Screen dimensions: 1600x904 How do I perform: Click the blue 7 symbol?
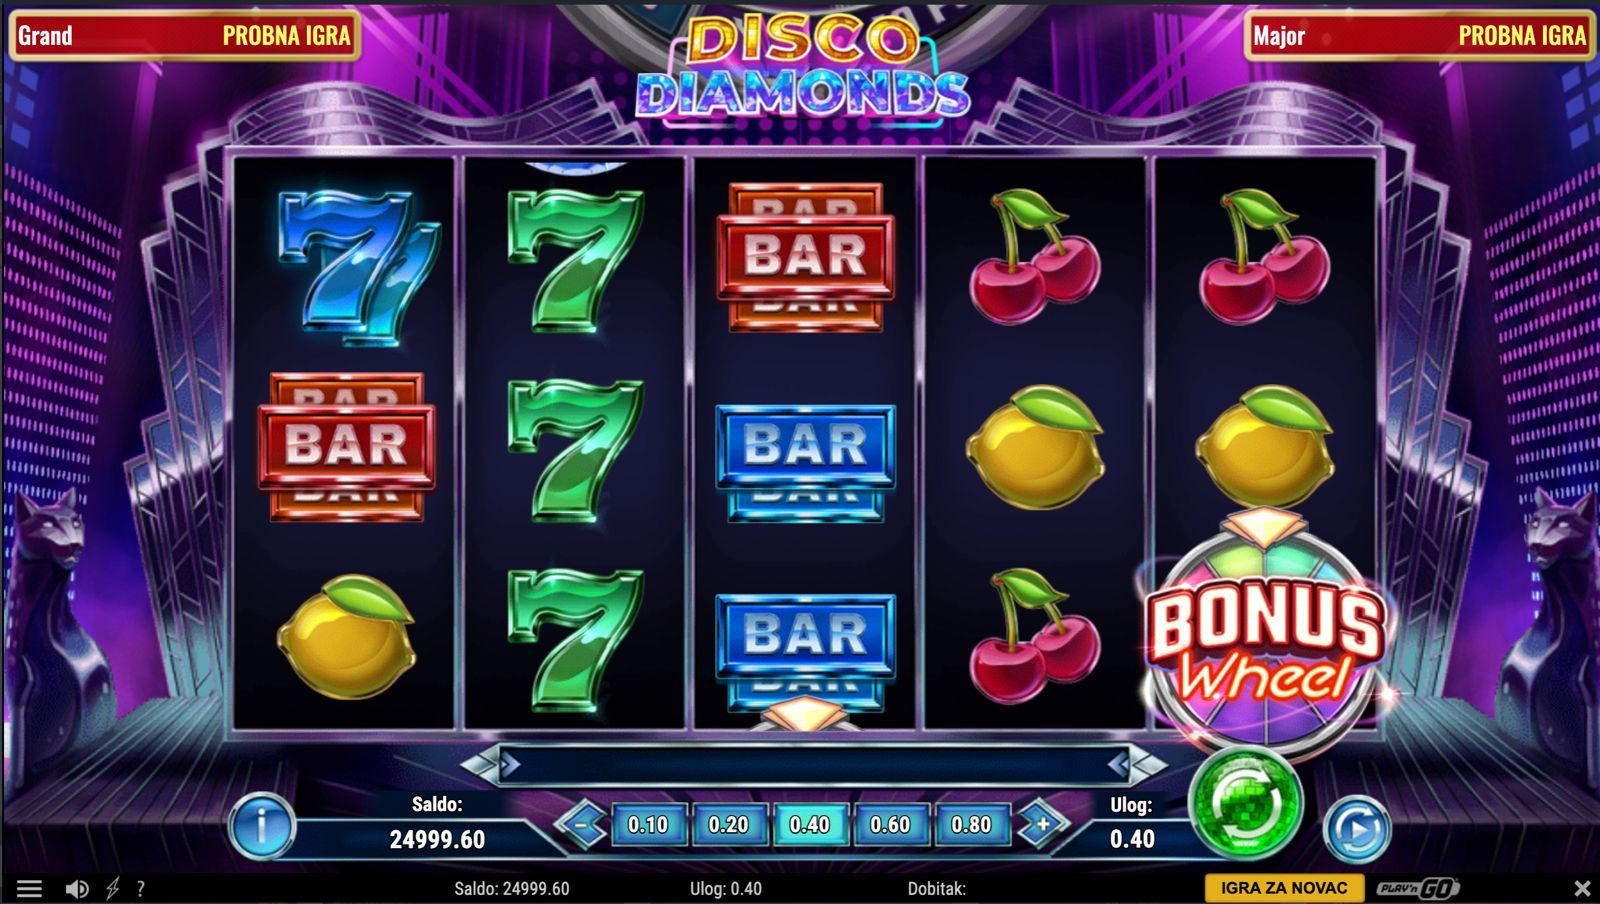coord(358,266)
